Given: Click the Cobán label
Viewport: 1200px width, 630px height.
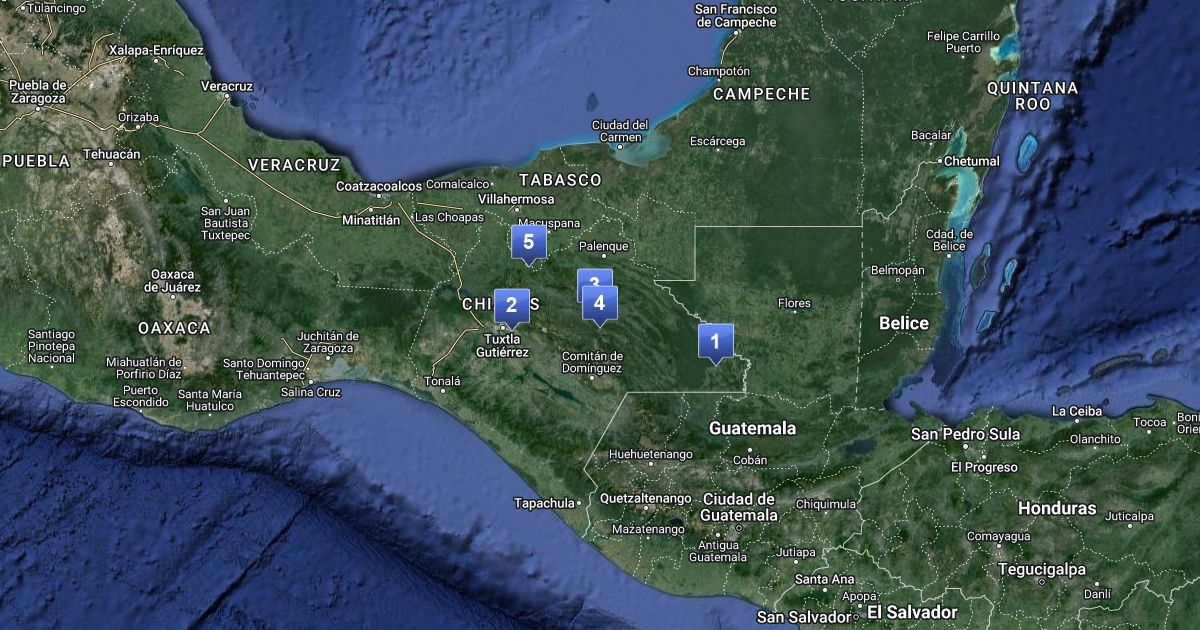Looking at the screenshot, I should pyautogui.click(x=750, y=461).
